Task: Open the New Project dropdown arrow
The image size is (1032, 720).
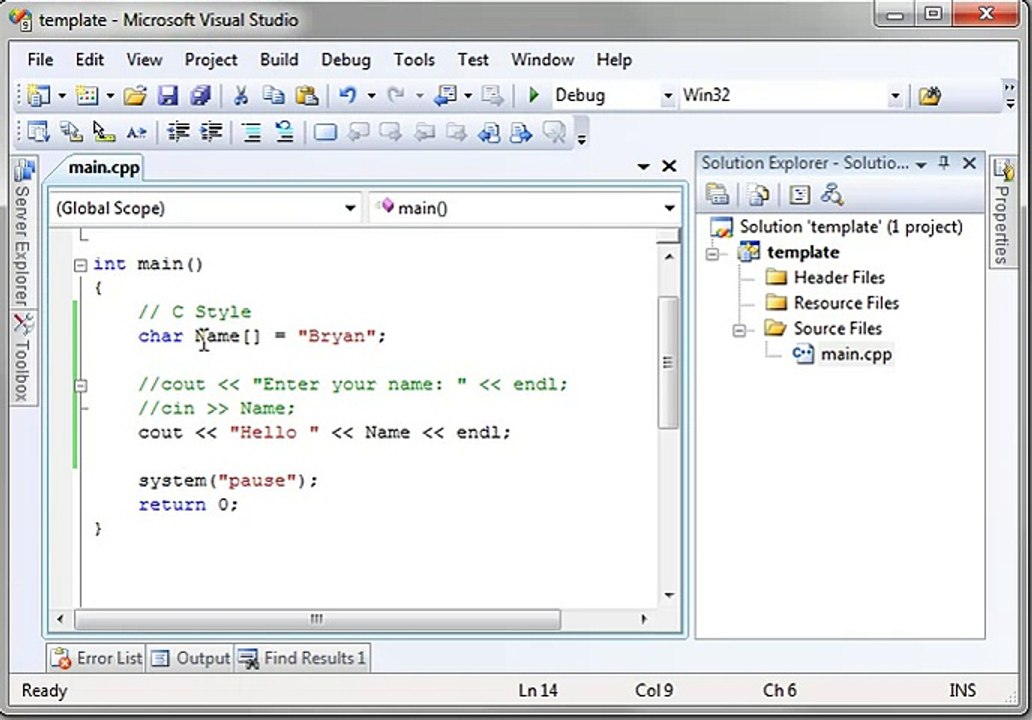Action: pos(61,96)
